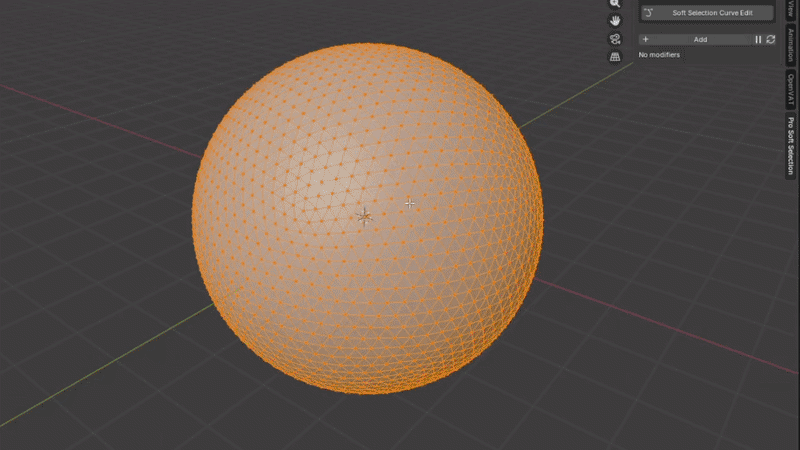
Task: Open the Add modifier dropdown
Action: [x=700, y=39]
